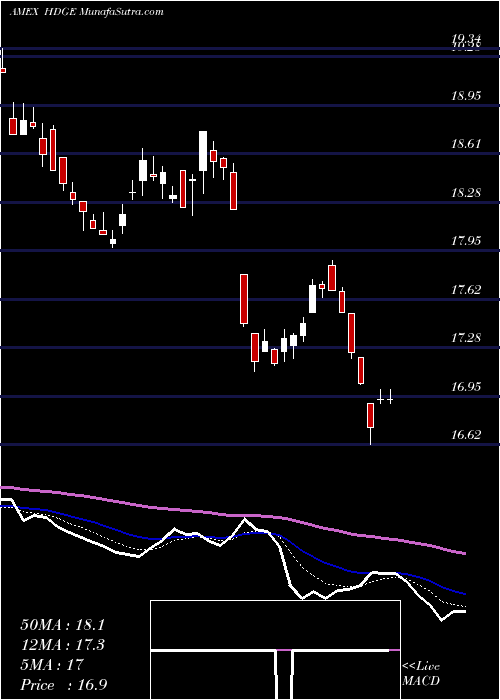
Task: Click the 18.61 price axis label
Action: pos(466,144)
